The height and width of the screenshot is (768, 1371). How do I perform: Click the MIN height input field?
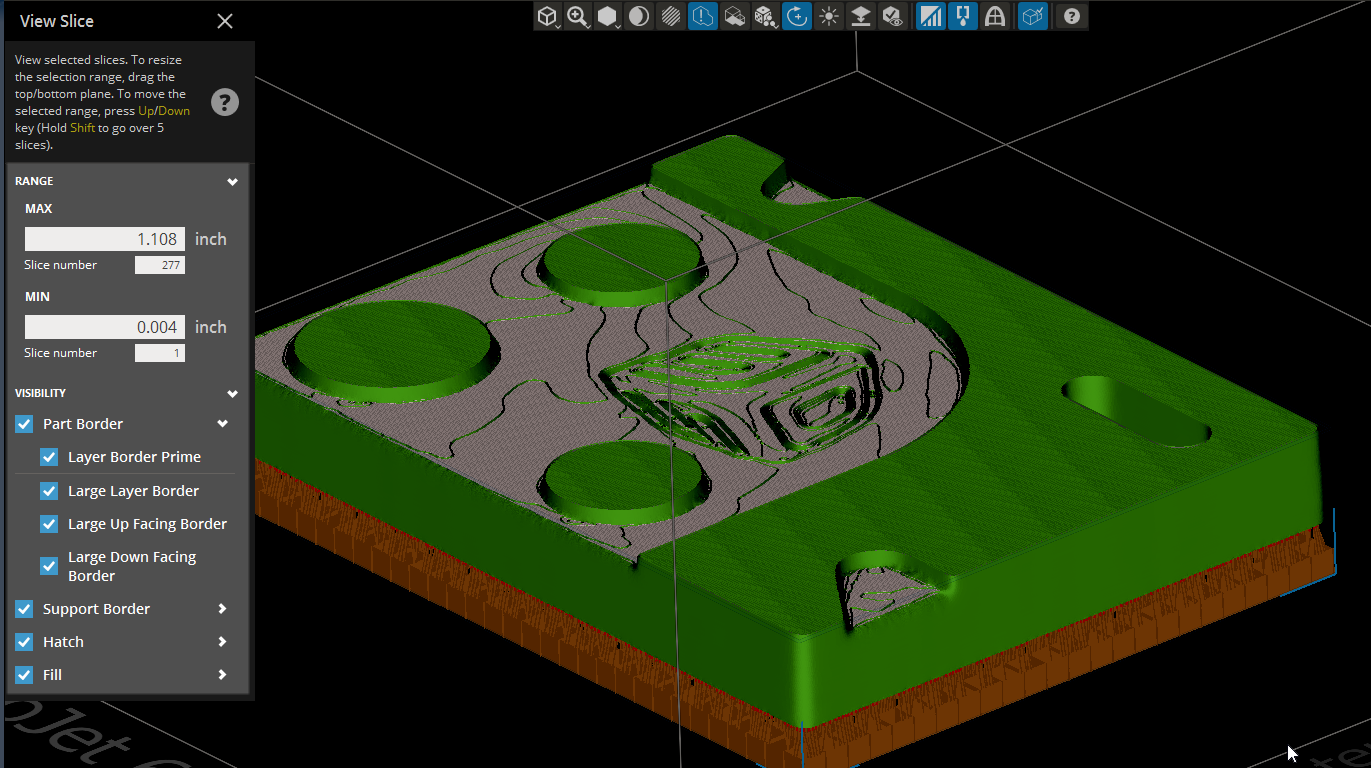[105, 327]
